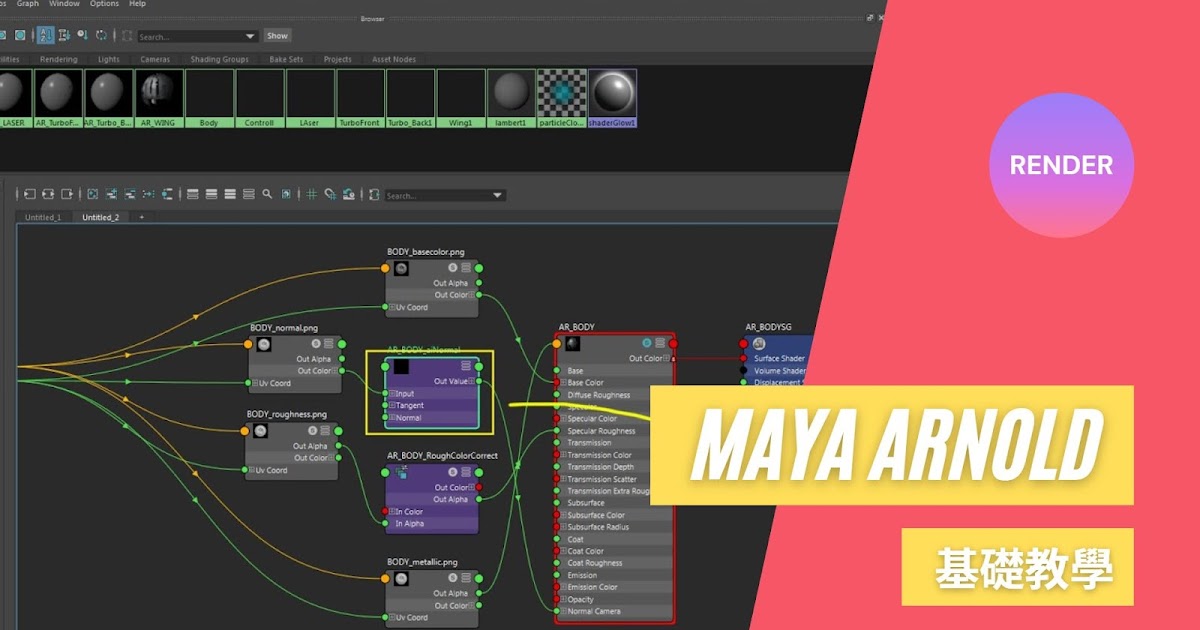The height and width of the screenshot is (630, 1200).
Task: Set nodes to custom view mode
Action: pos(249,194)
